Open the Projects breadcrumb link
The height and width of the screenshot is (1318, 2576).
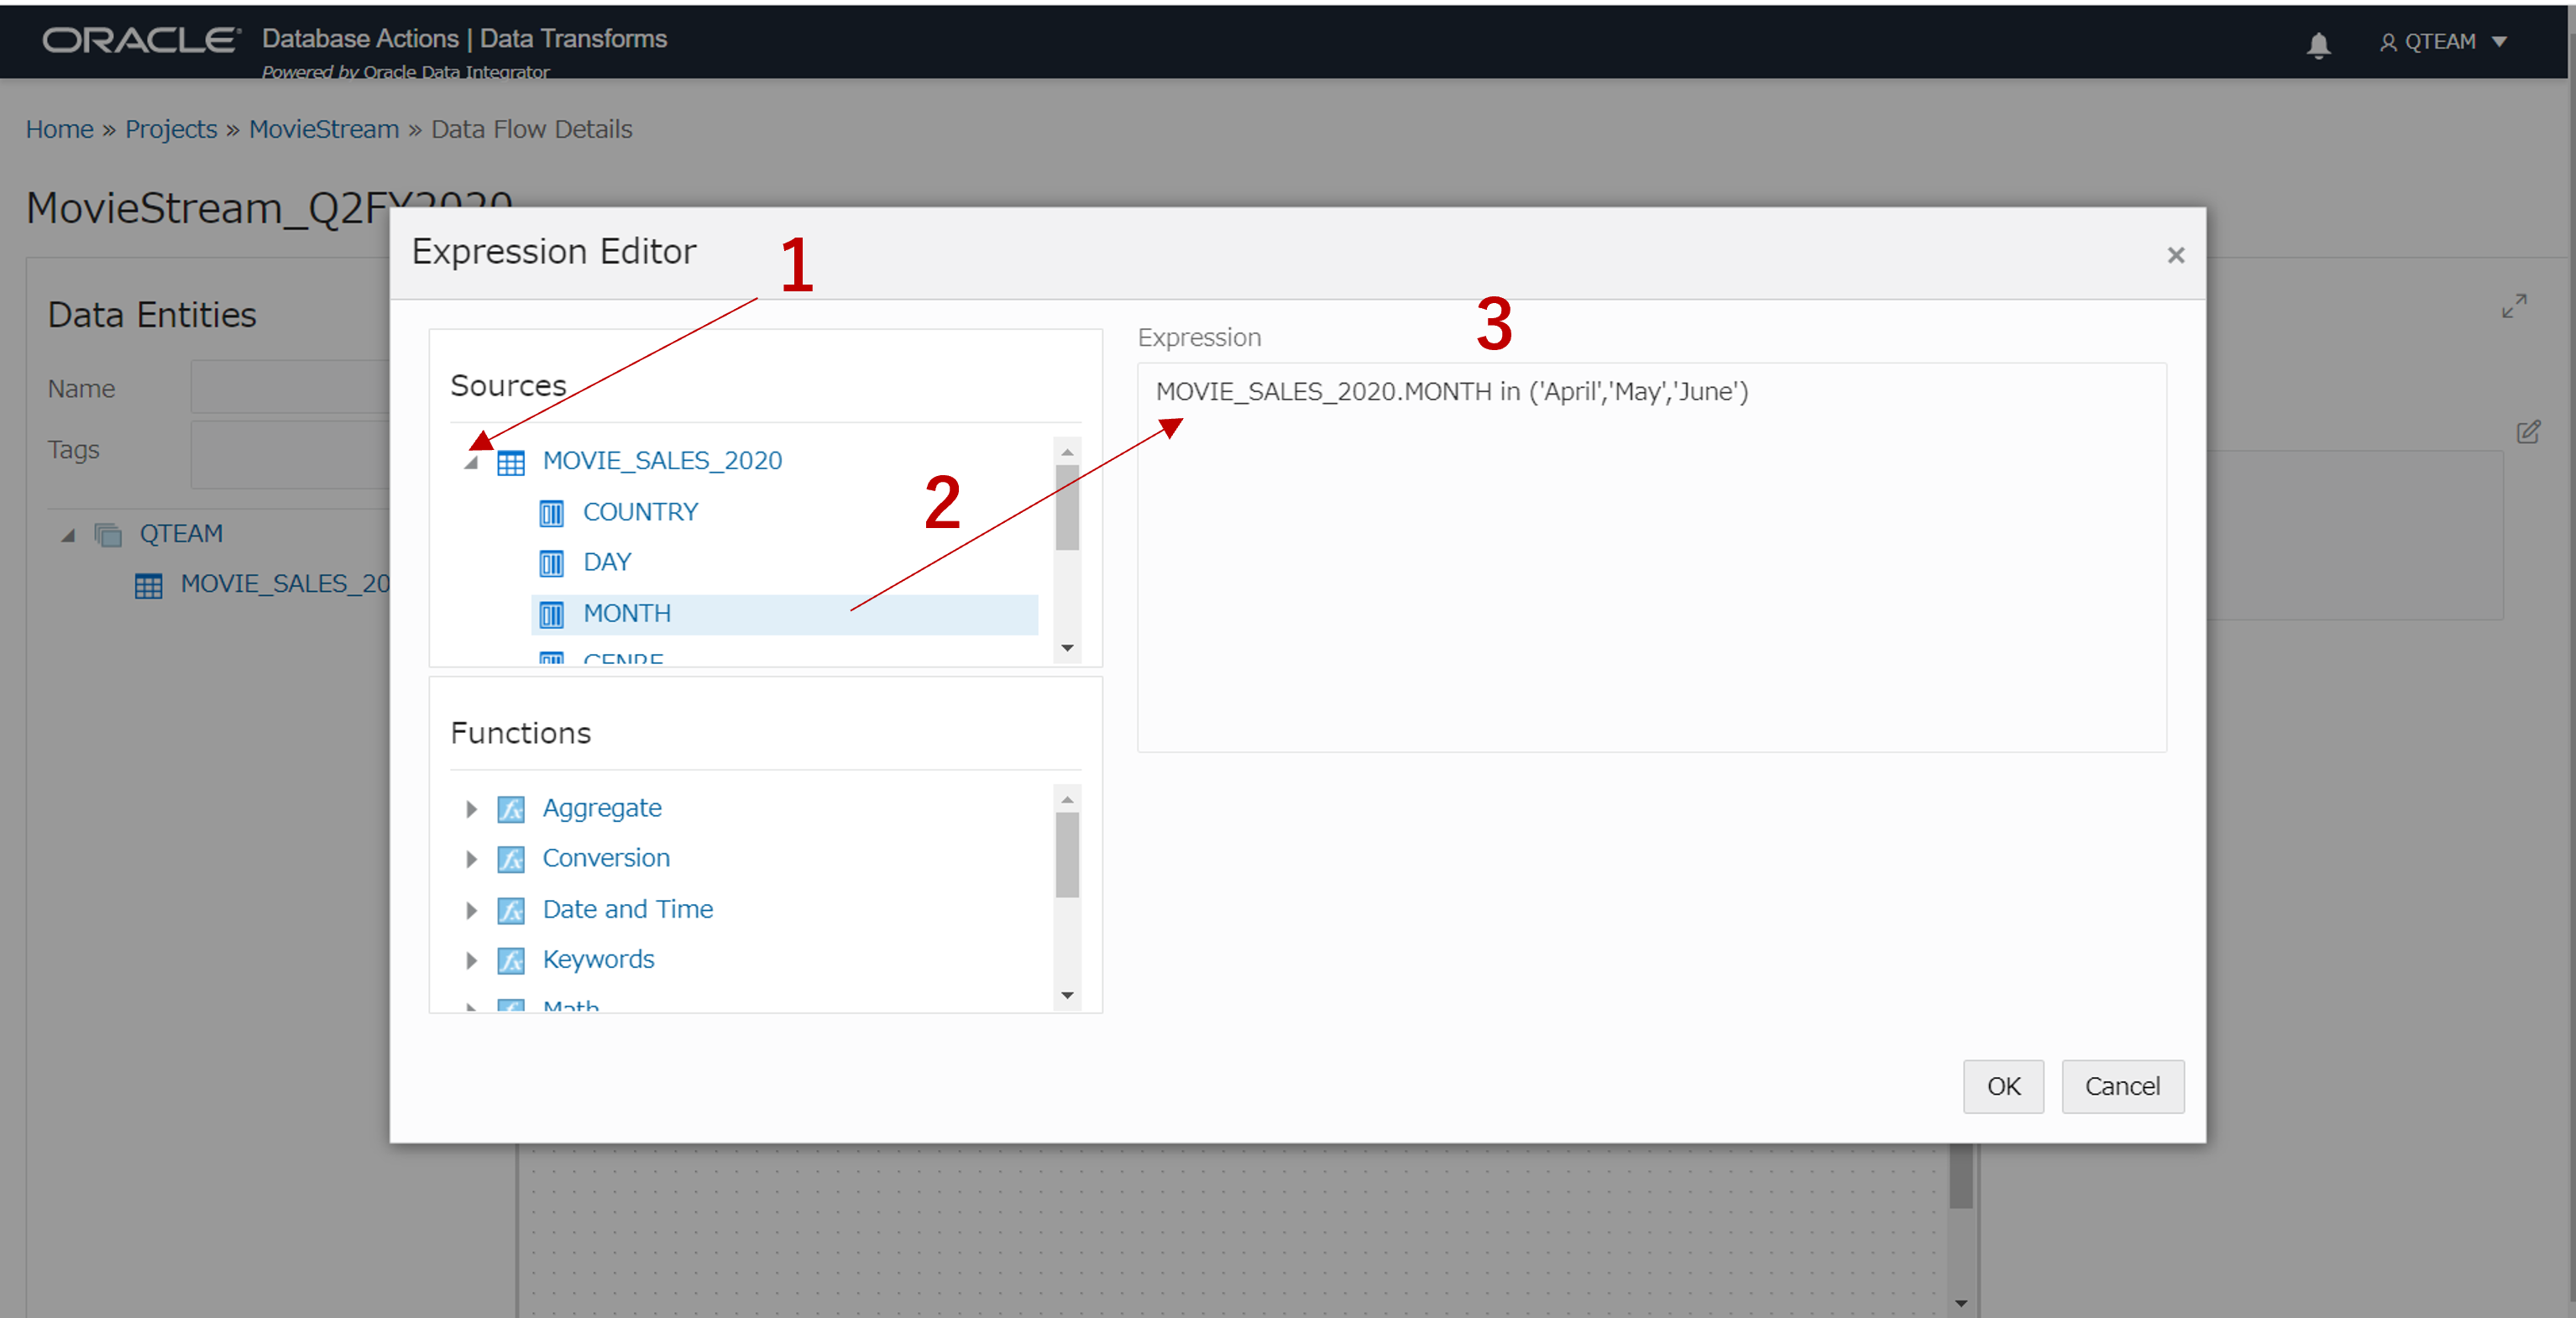tap(171, 129)
